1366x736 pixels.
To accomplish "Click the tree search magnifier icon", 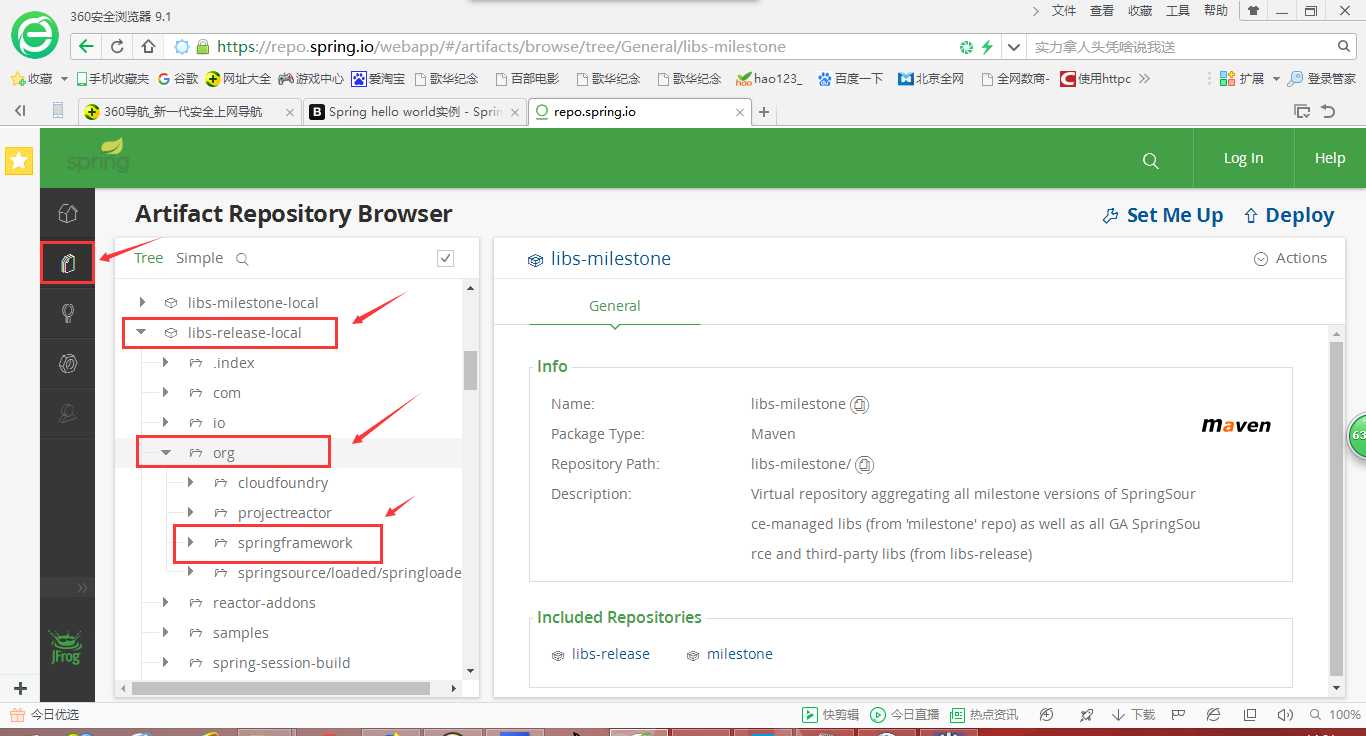I will (x=241, y=259).
